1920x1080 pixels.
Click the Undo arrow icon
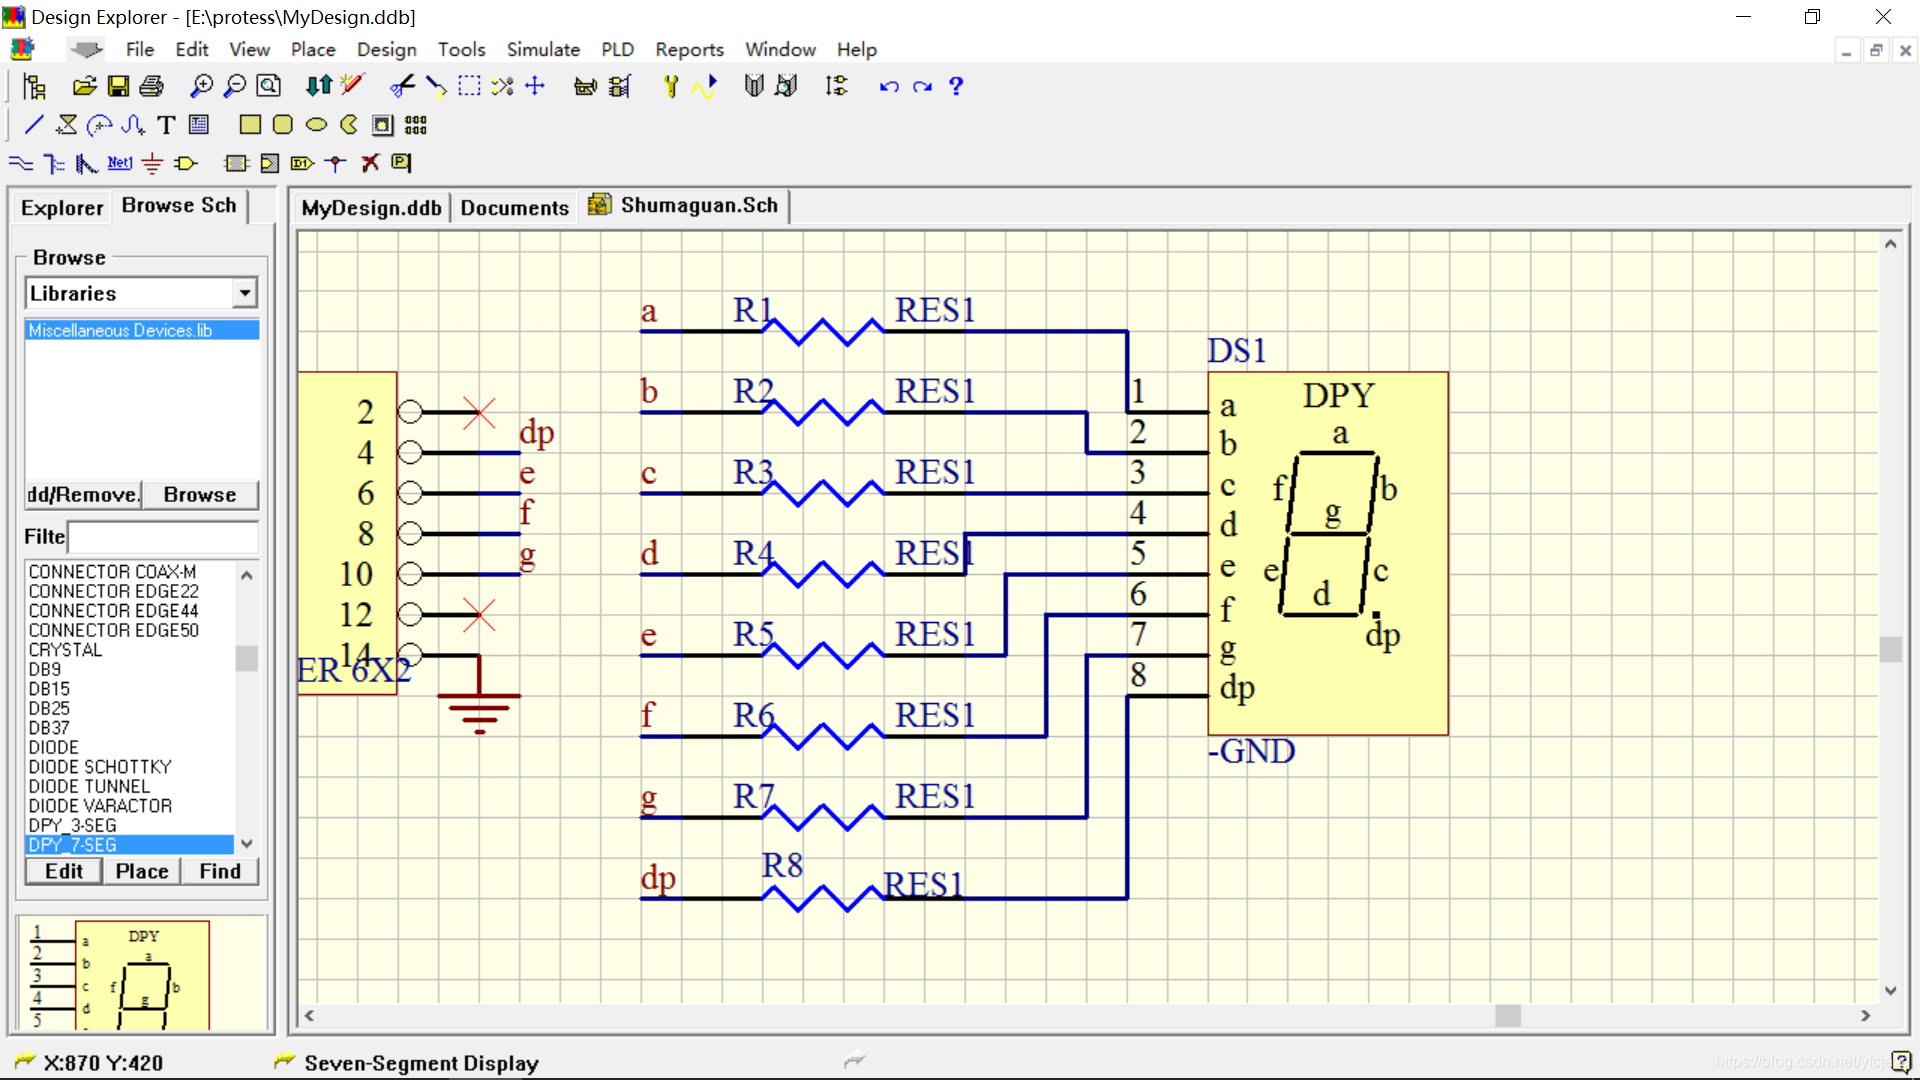coord(888,87)
